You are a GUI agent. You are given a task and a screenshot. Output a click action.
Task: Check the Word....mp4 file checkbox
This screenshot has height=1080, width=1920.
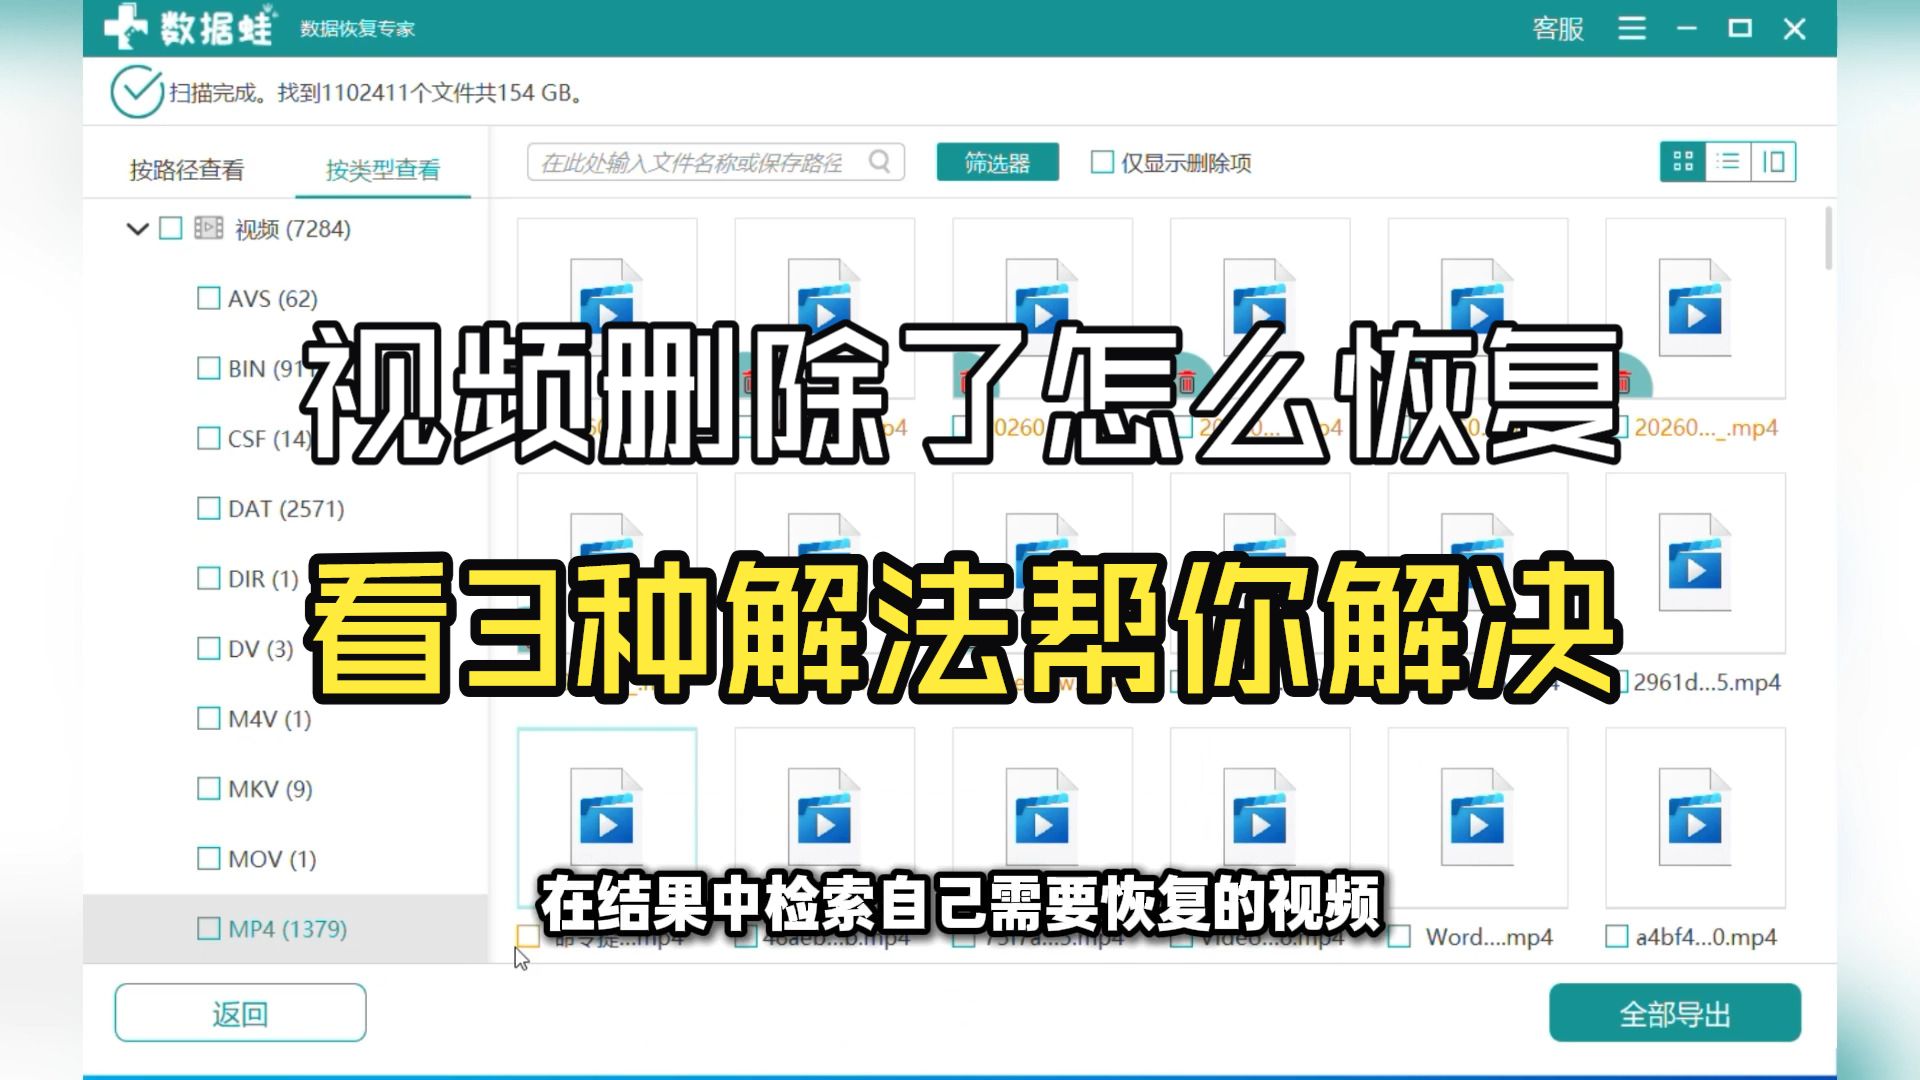(1400, 937)
